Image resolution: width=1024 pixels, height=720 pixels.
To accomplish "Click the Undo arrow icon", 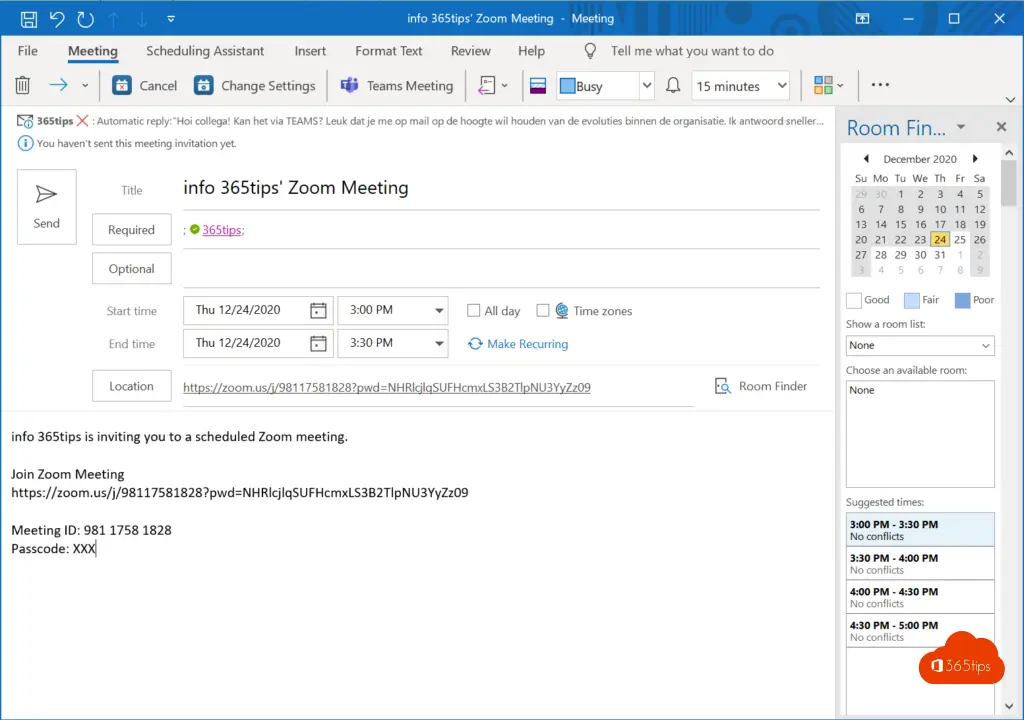I will point(57,19).
